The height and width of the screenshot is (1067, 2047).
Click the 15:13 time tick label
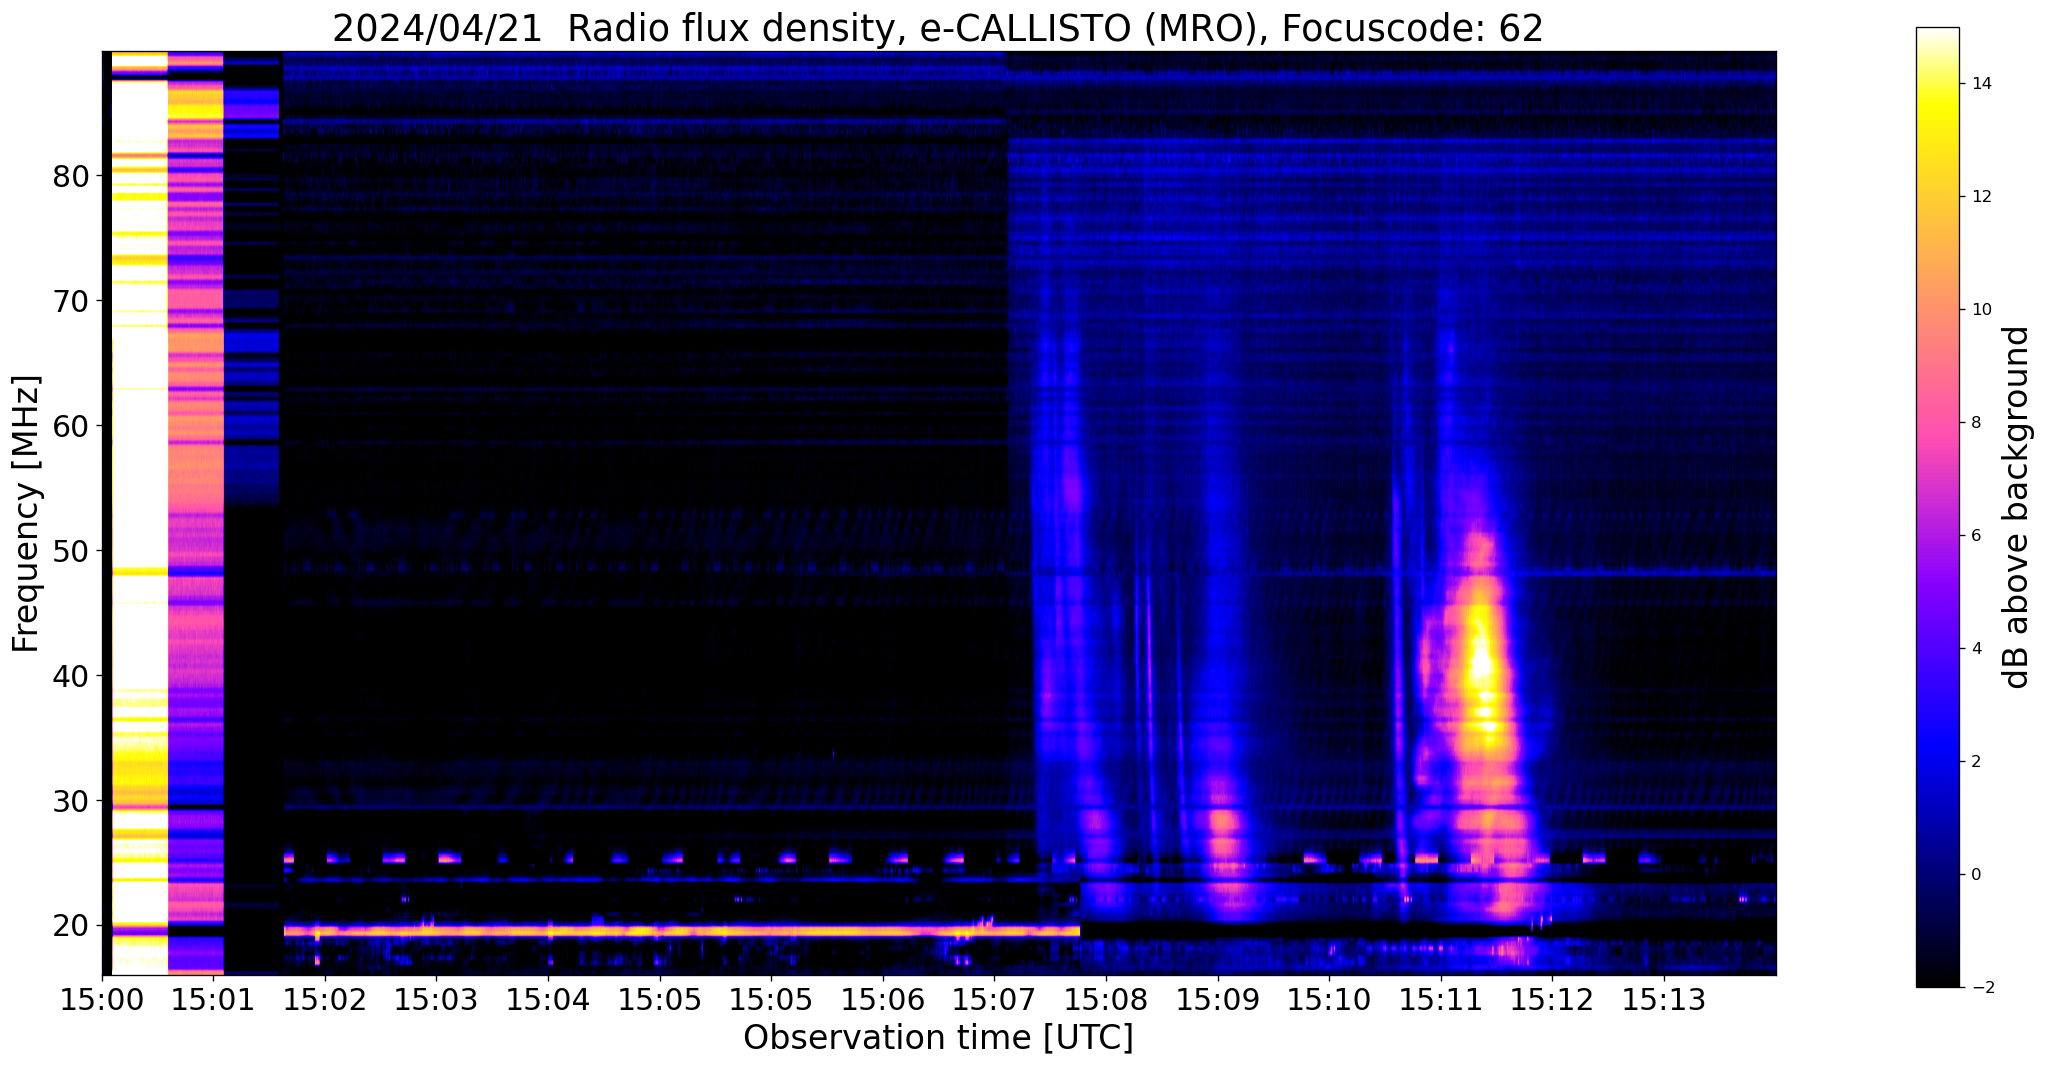(1664, 998)
